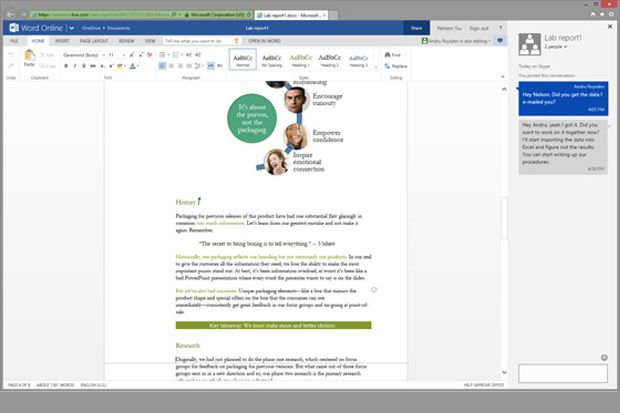Click the Redo arrow icon
The image size is (620, 413).
[11, 66]
